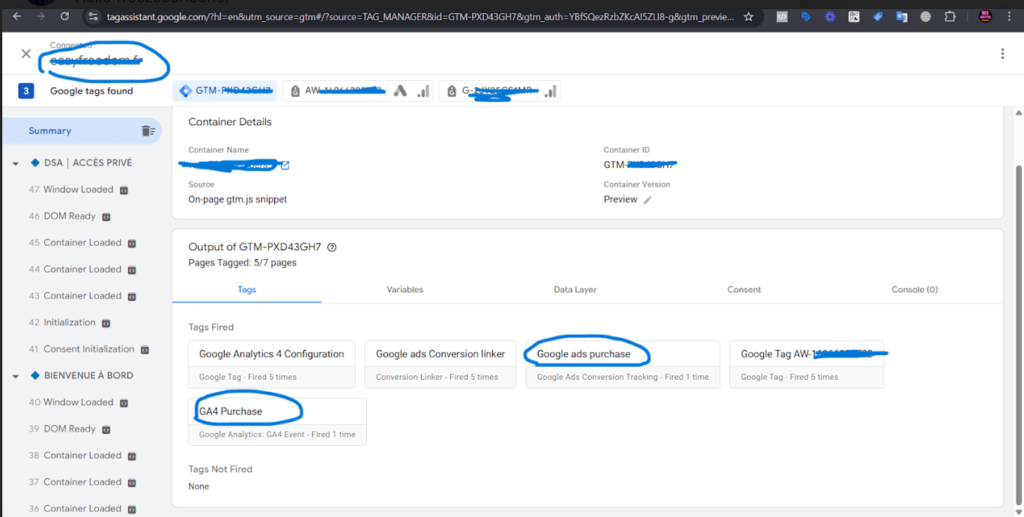The height and width of the screenshot is (517, 1024).
Task: Open the GA4 Purchase tag card
Action: [x=278, y=422]
